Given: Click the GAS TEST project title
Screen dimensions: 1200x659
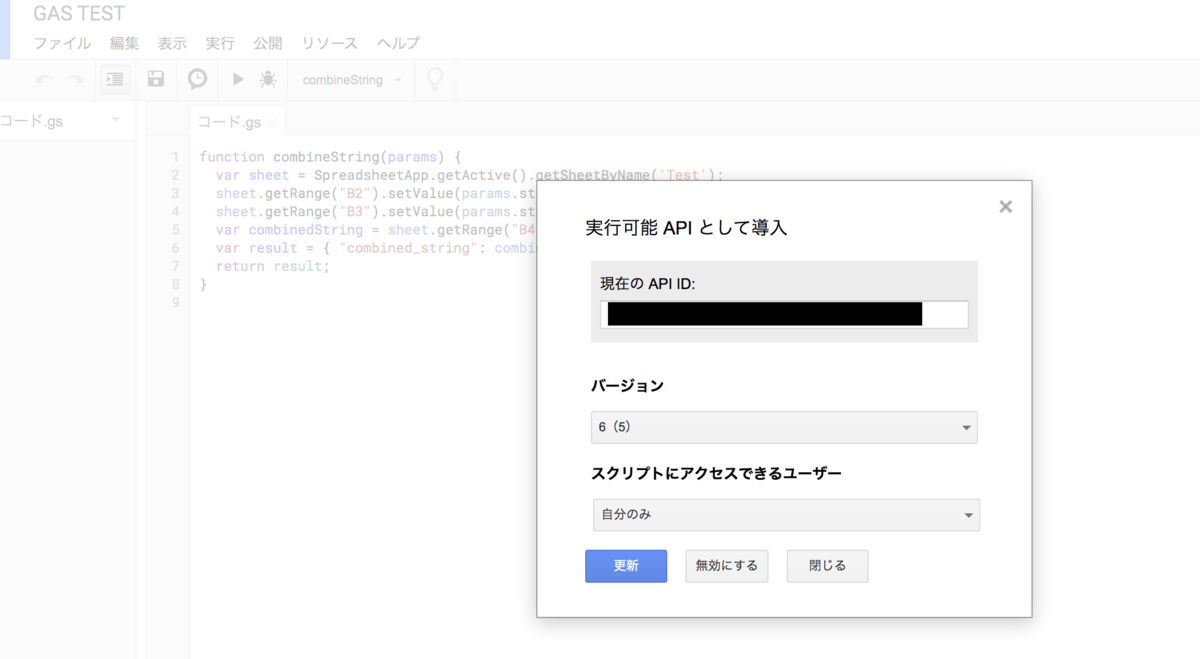Looking at the screenshot, I should click(x=79, y=14).
